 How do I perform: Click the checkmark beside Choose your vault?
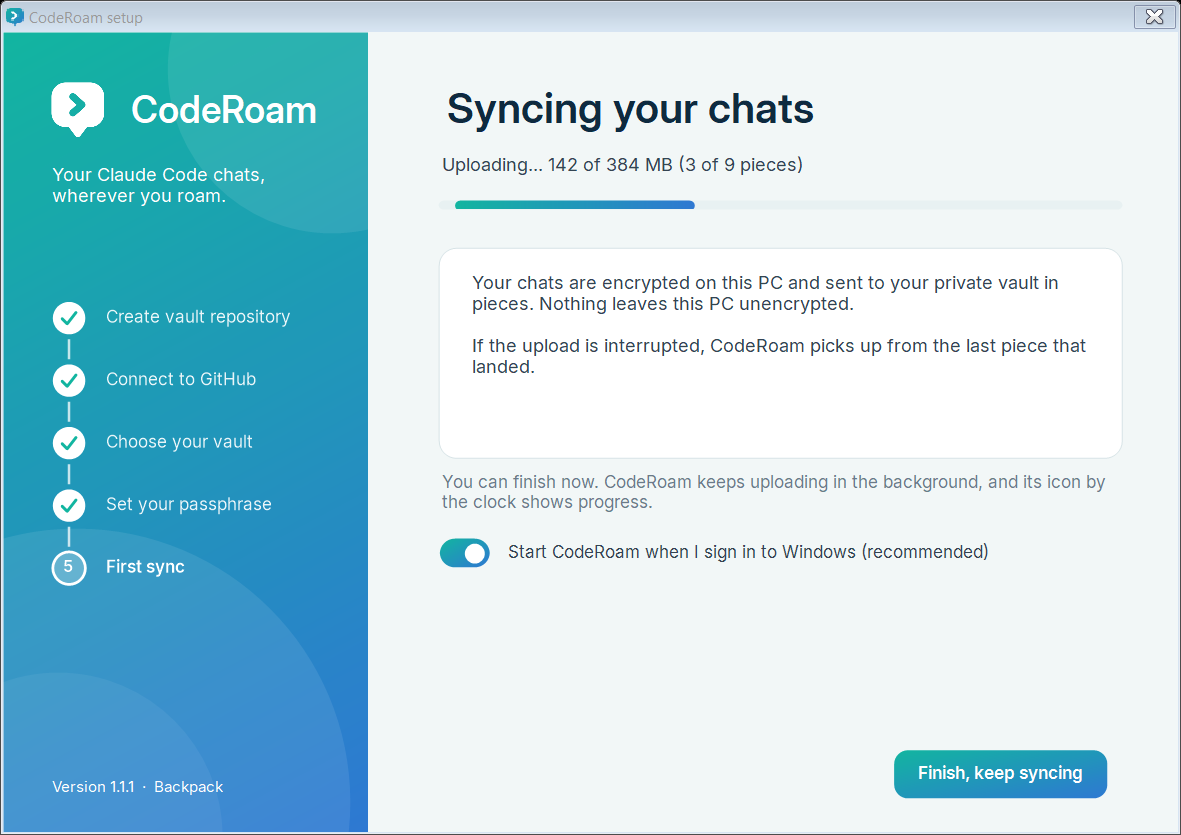[x=69, y=443]
